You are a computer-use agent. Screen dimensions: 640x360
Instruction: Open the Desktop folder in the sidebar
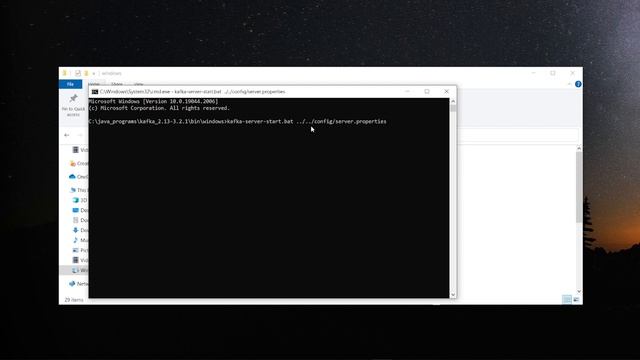[x=80, y=210]
